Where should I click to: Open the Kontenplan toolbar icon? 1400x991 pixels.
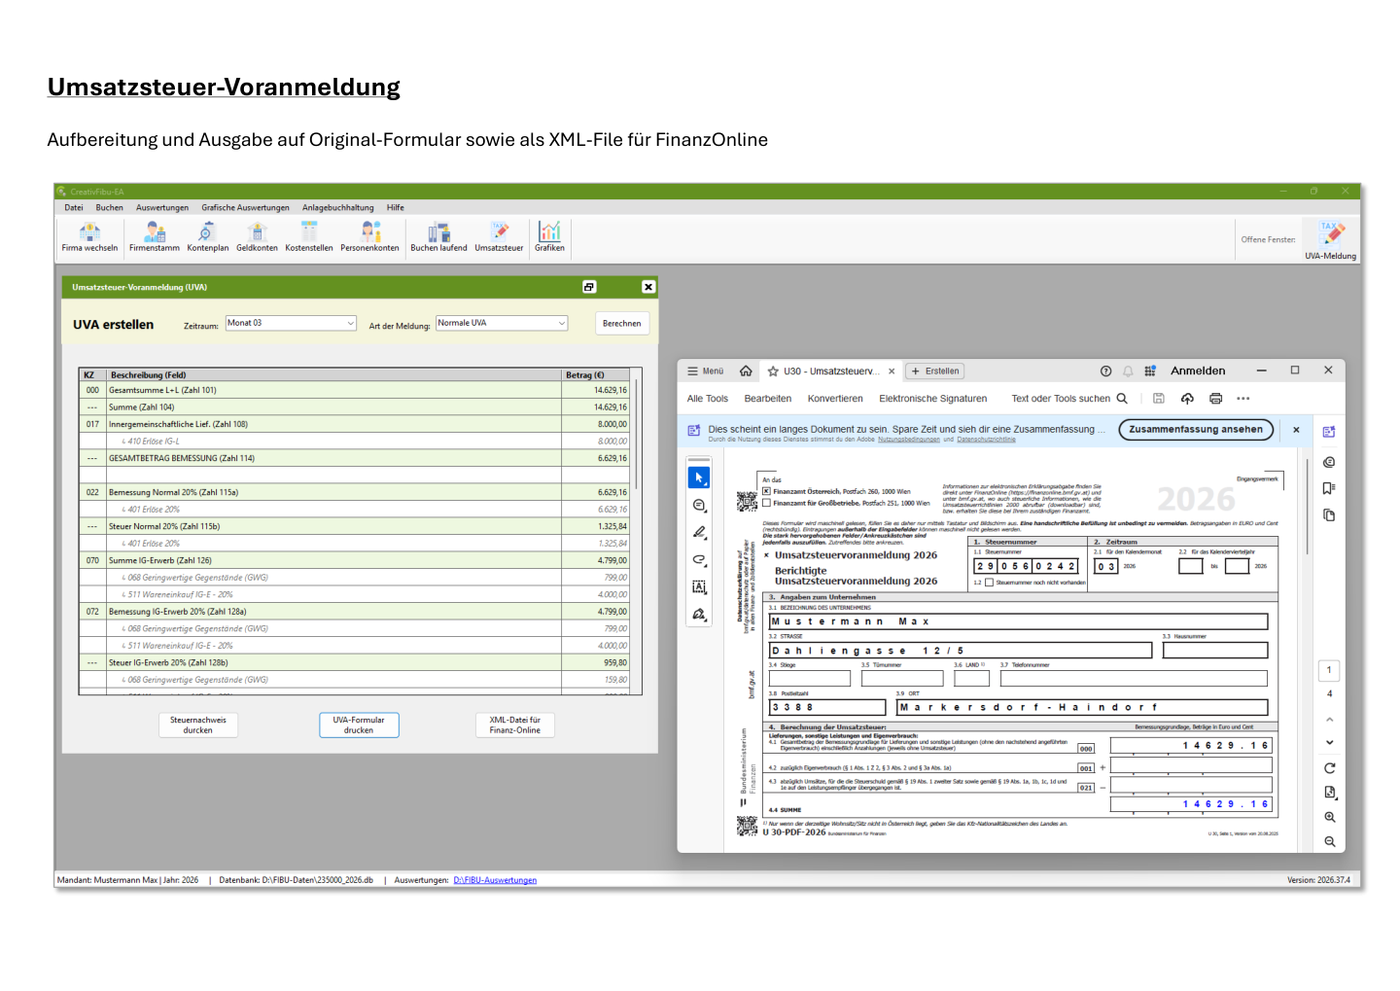(x=207, y=237)
